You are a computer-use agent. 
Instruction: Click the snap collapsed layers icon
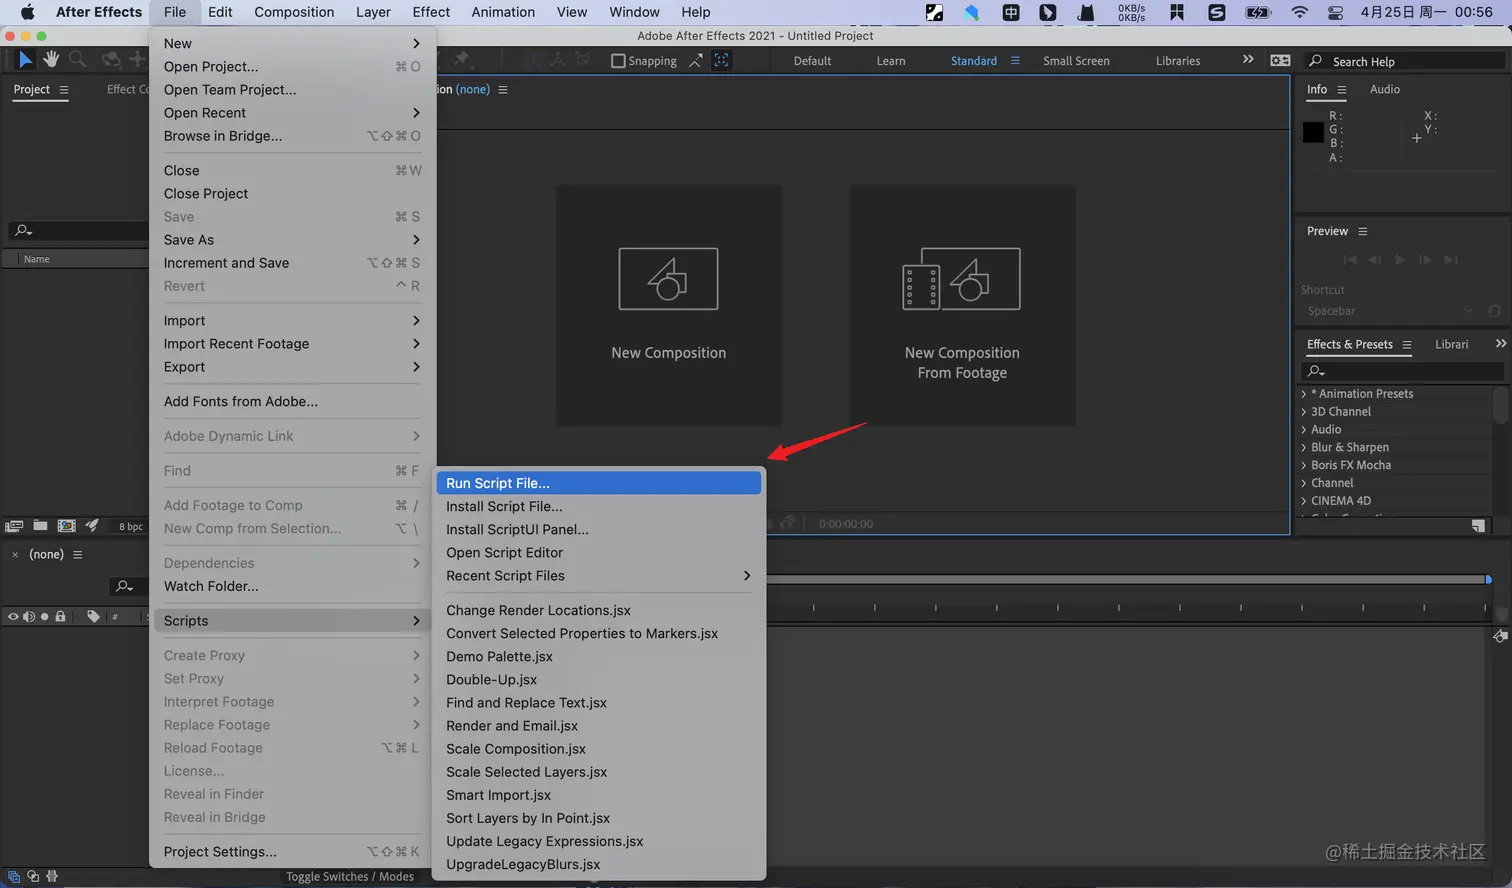[x=696, y=61]
